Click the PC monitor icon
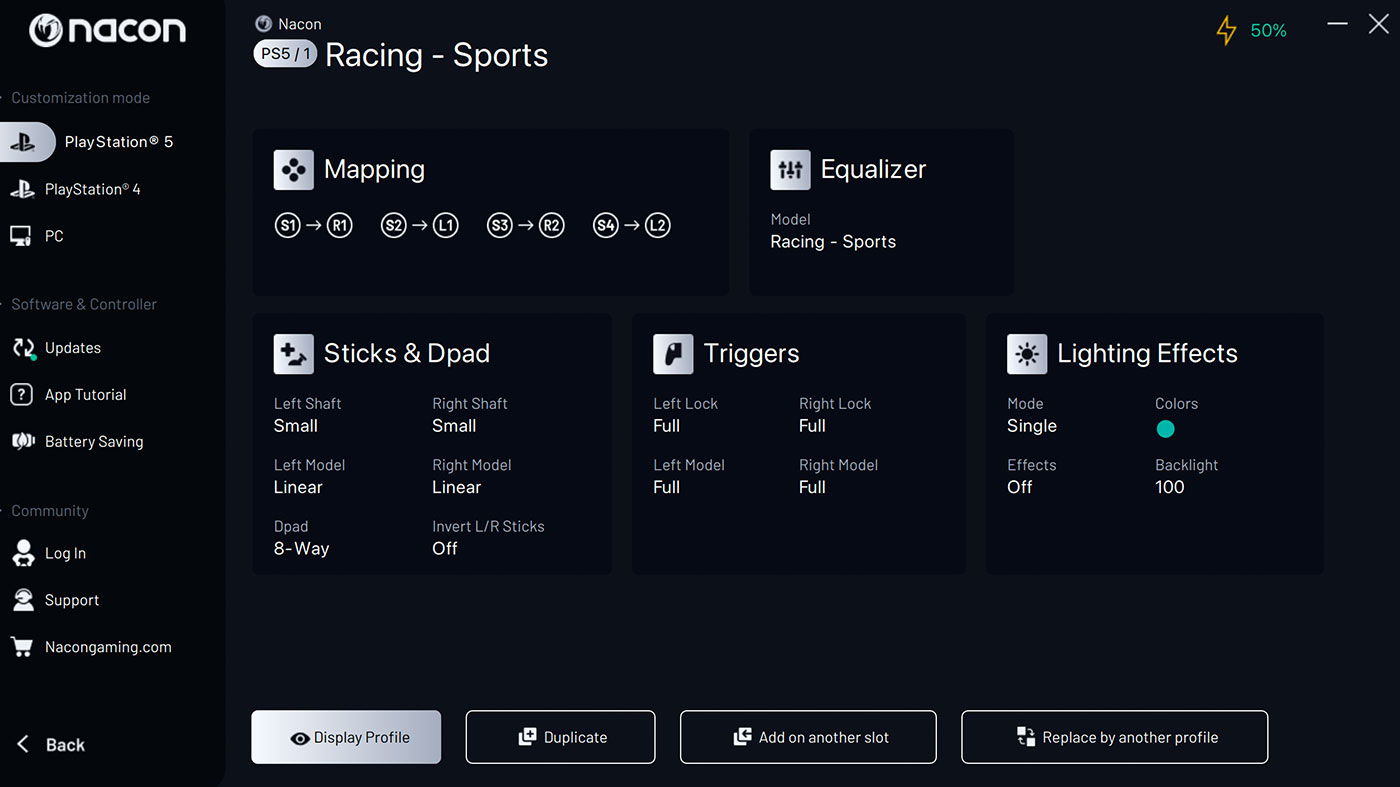 (21, 236)
